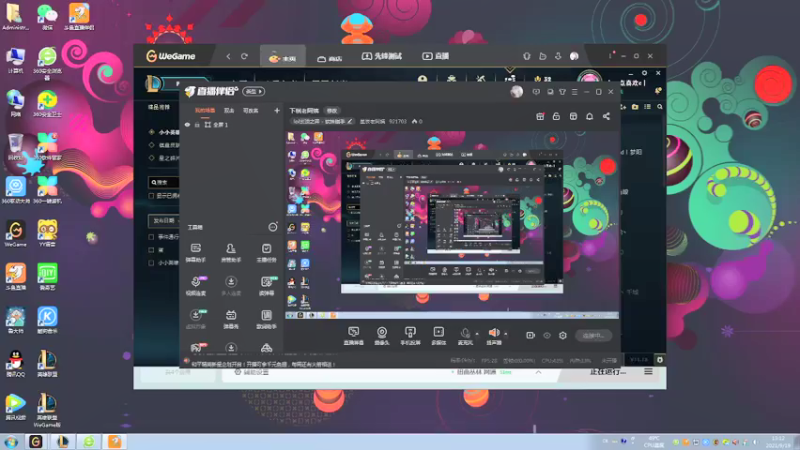The image size is (800, 450).
Task: Open the streaming companion profile avatar
Action: [517, 91]
